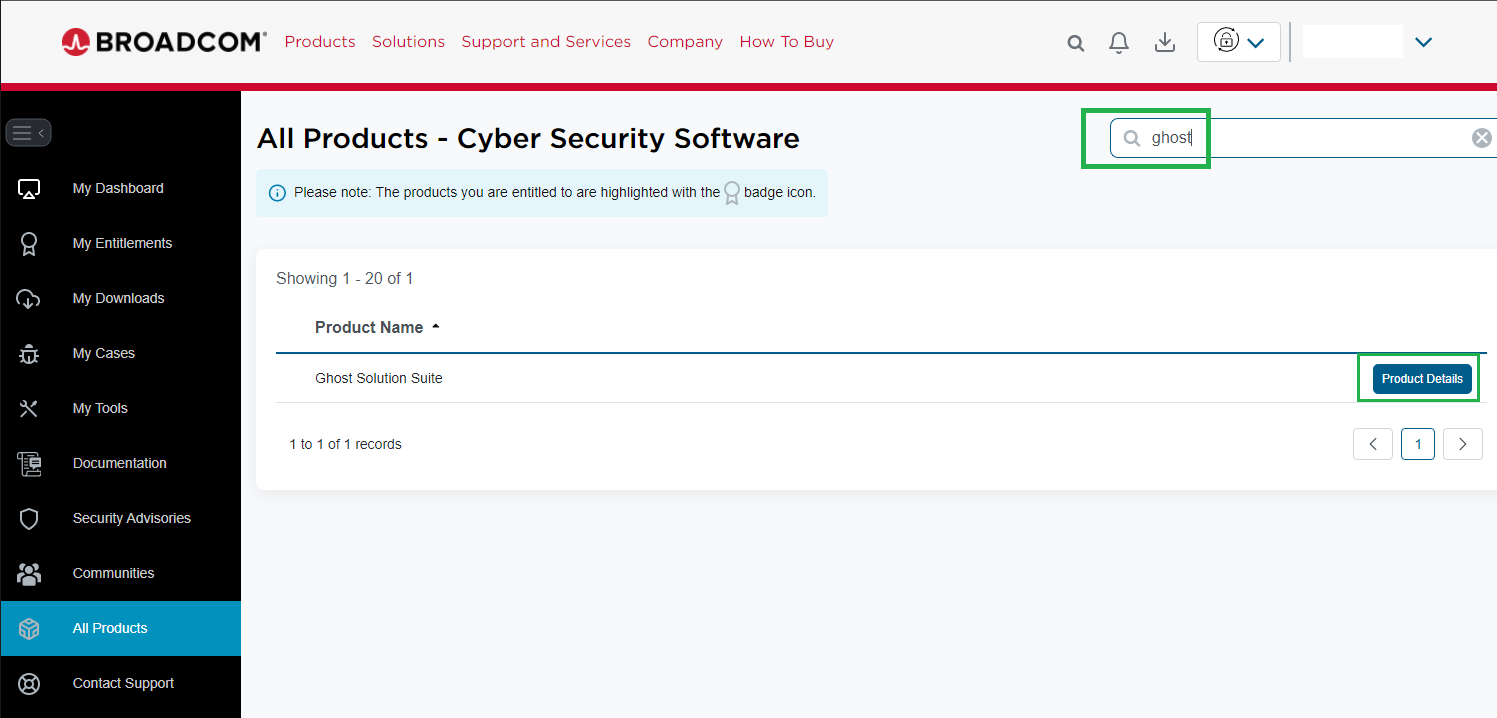This screenshot has width=1497, height=718.
Task: Open My Downloads via its cloud icon
Action: [x=29, y=298]
